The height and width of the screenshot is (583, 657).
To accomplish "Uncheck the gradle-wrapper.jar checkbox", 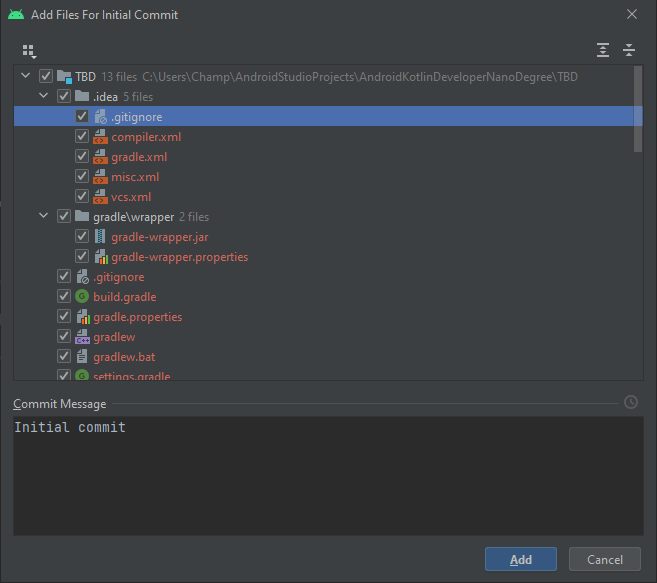I will tap(82, 236).
